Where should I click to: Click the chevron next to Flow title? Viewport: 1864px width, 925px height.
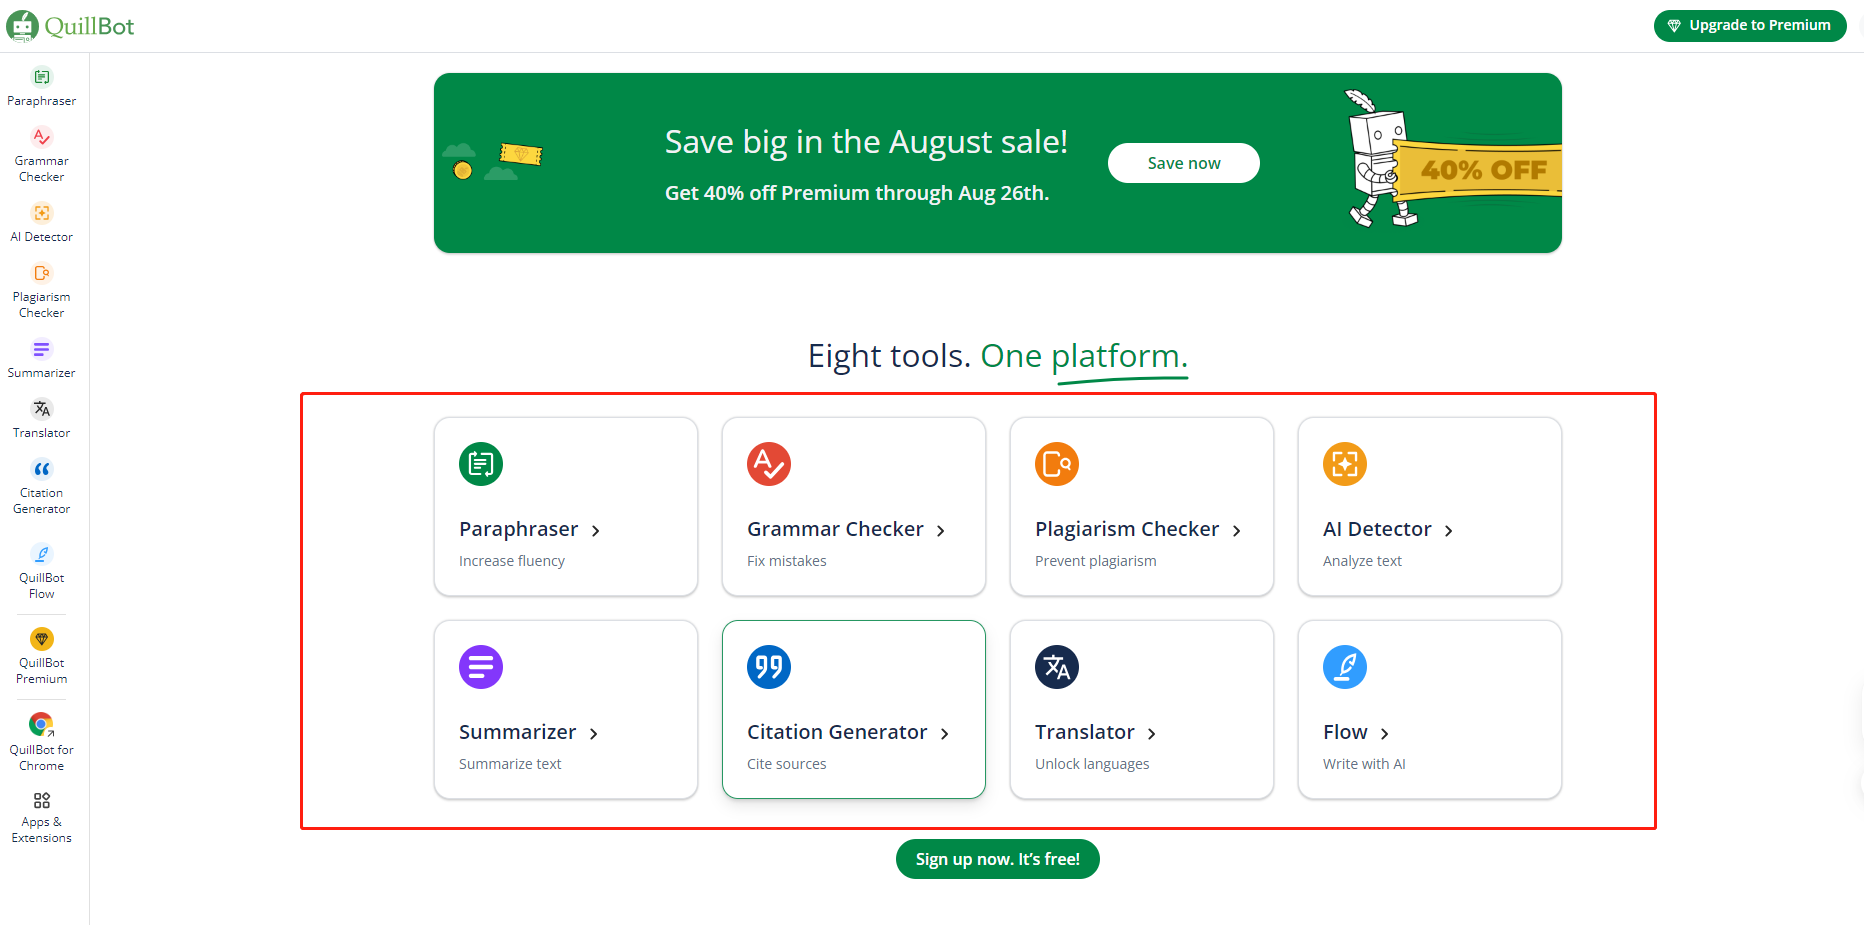[1385, 734]
